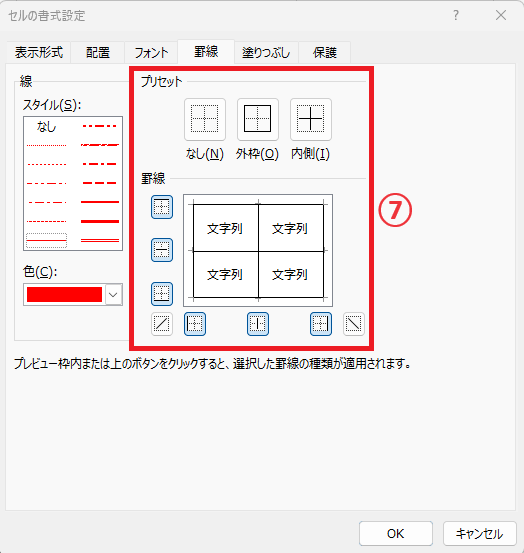Toggle the top border button
This screenshot has height=553, width=524.
(x=162, y=207)
